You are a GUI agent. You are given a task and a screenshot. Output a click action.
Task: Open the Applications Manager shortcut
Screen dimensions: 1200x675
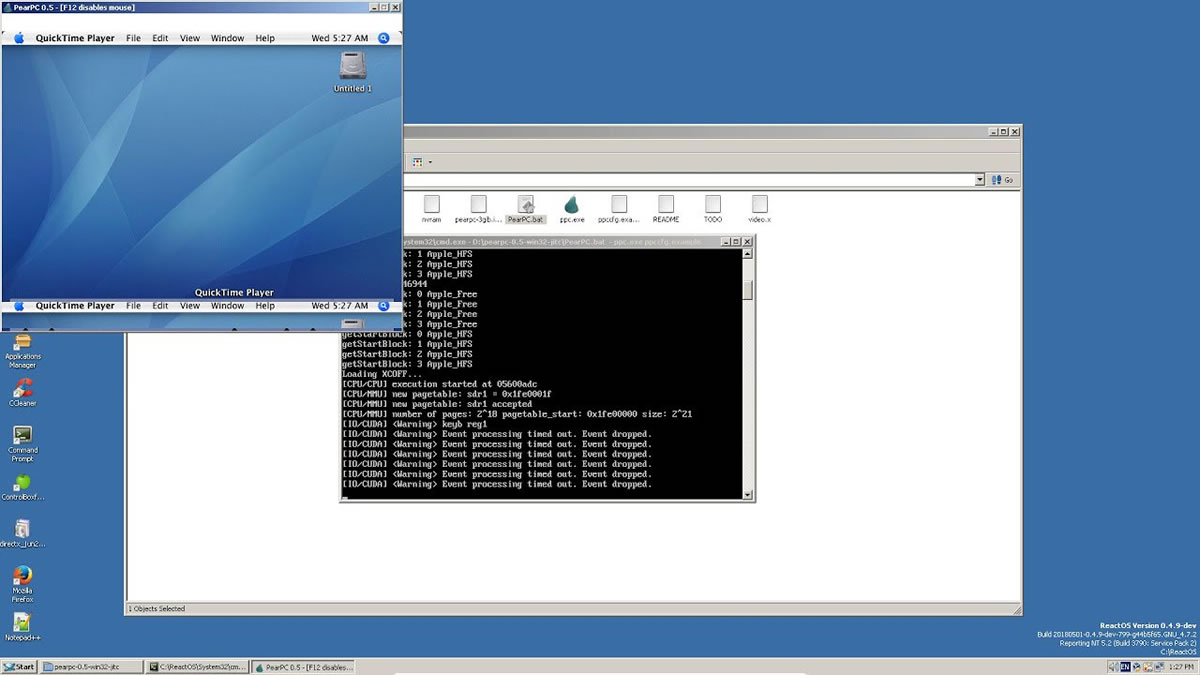[22, 343]
